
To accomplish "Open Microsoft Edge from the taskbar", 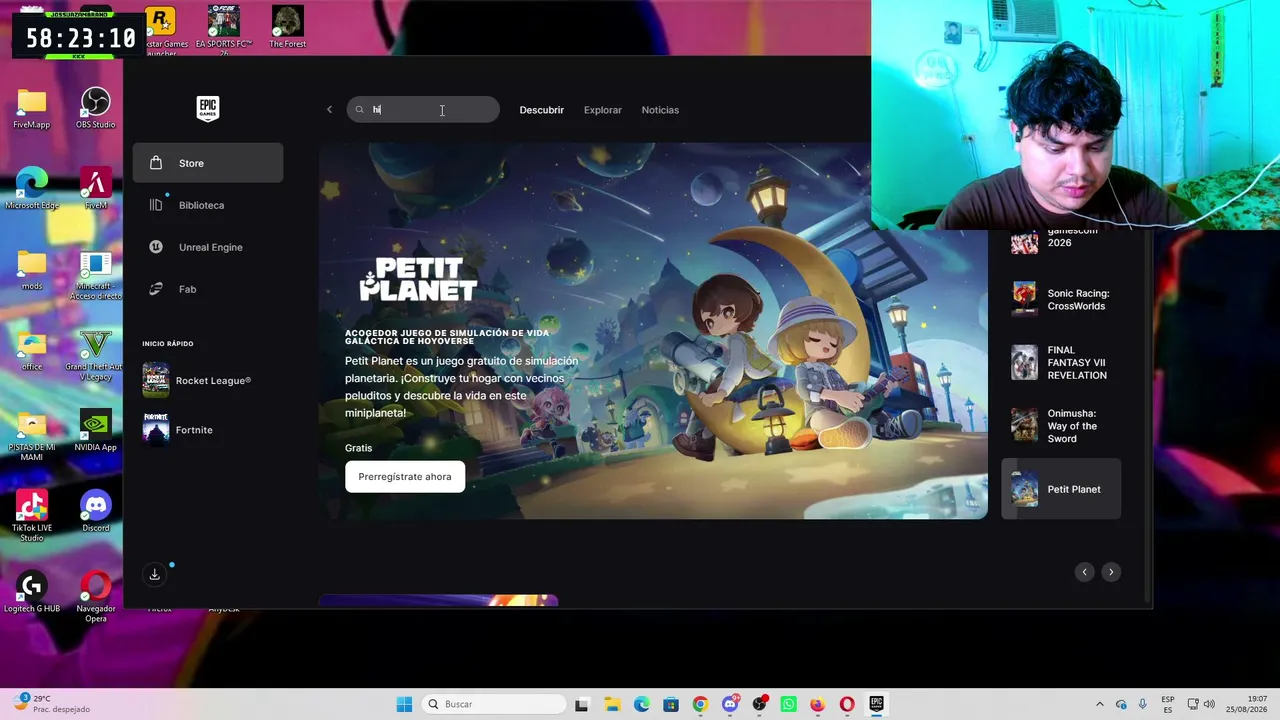I will [x=641, y=704].
